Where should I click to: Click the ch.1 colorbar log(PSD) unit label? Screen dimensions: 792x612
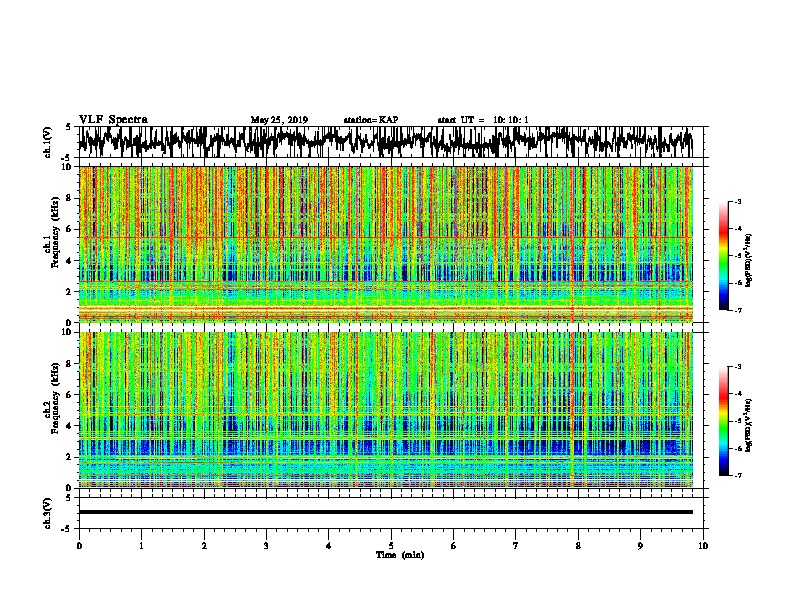(748, 261)
